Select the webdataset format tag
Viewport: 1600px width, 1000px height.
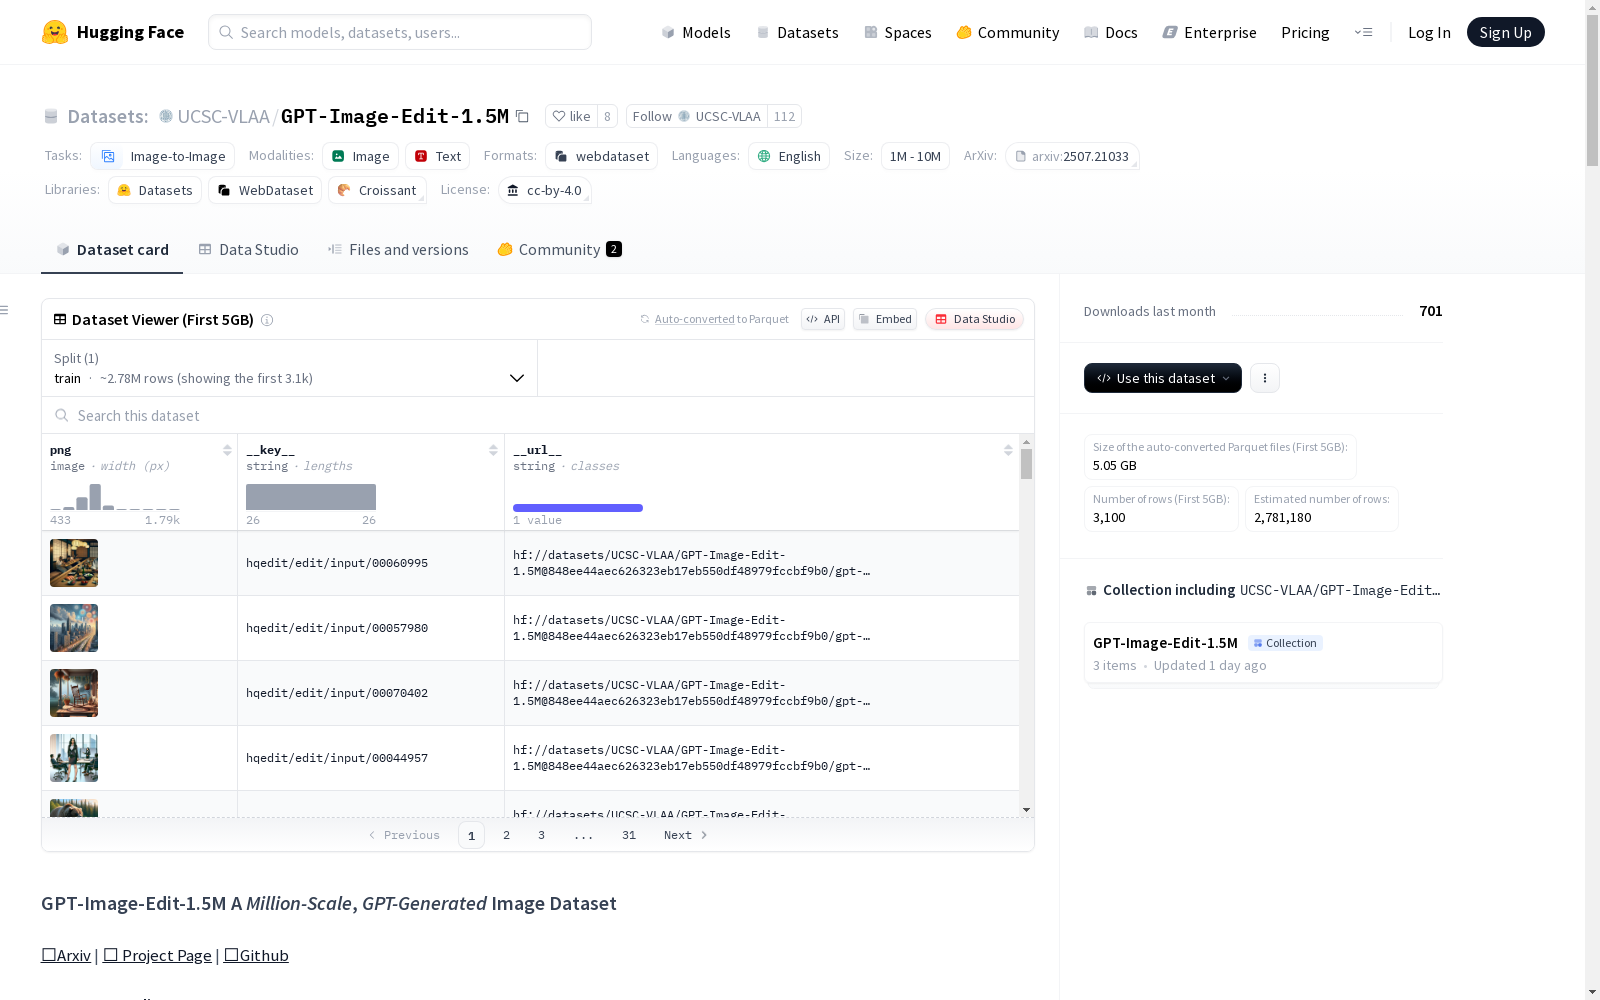[x=601, y=156]
